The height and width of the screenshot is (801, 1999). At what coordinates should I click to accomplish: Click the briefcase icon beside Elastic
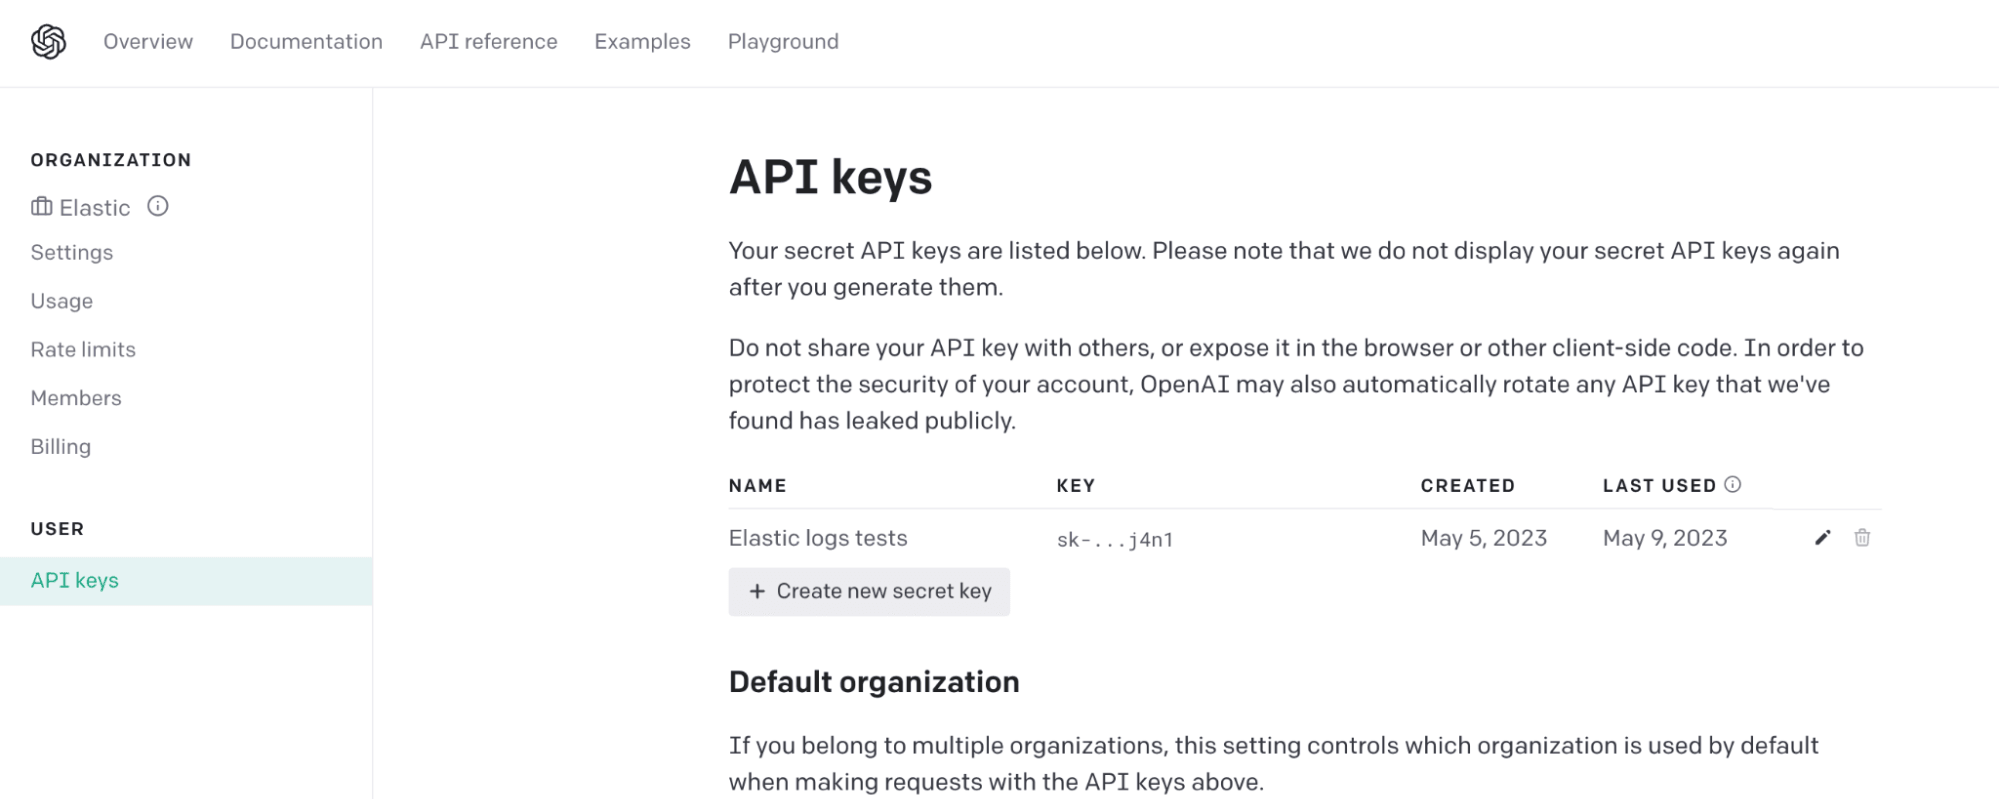click(x=42, y=207)
